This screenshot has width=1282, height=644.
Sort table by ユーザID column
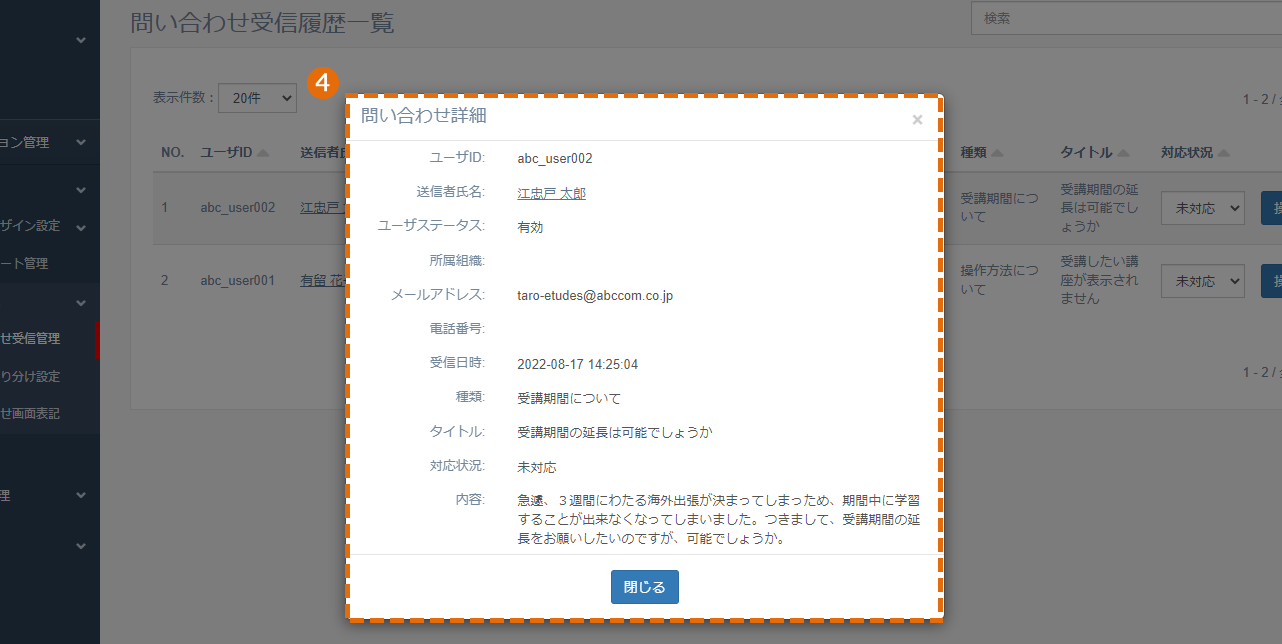(234, 152)
